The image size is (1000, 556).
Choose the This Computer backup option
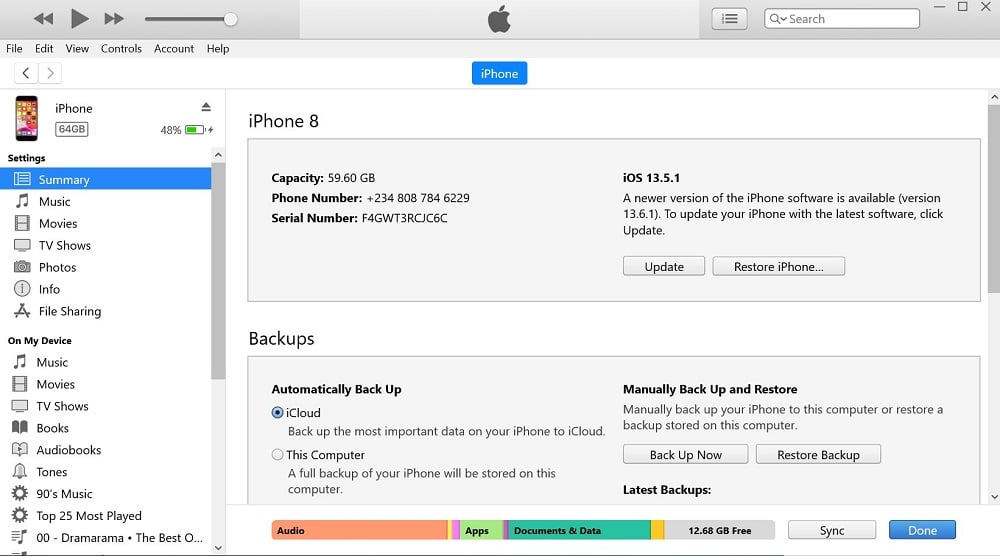tap(277, 455)
